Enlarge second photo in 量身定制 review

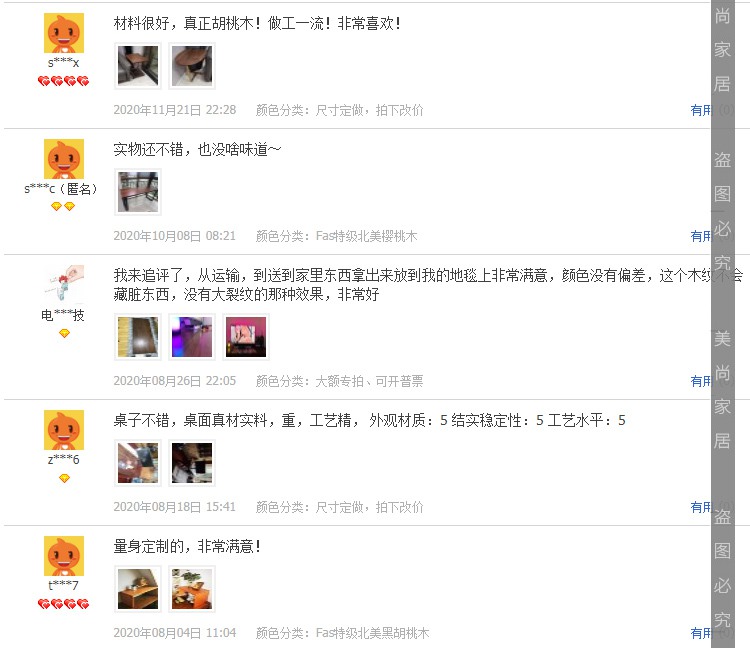click(x=192, y=589)
